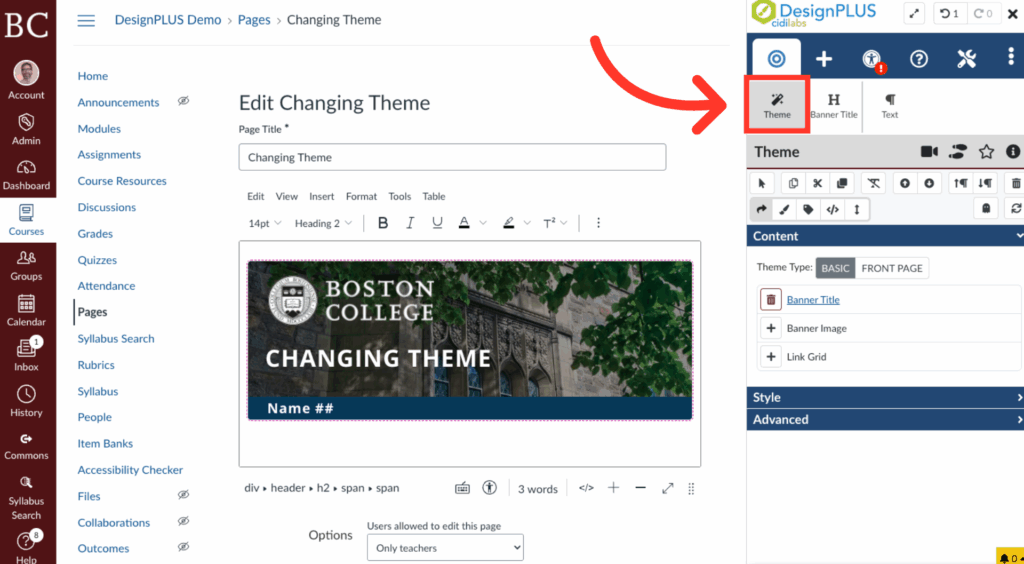Select the Text paragraph element

pos(889,106)
